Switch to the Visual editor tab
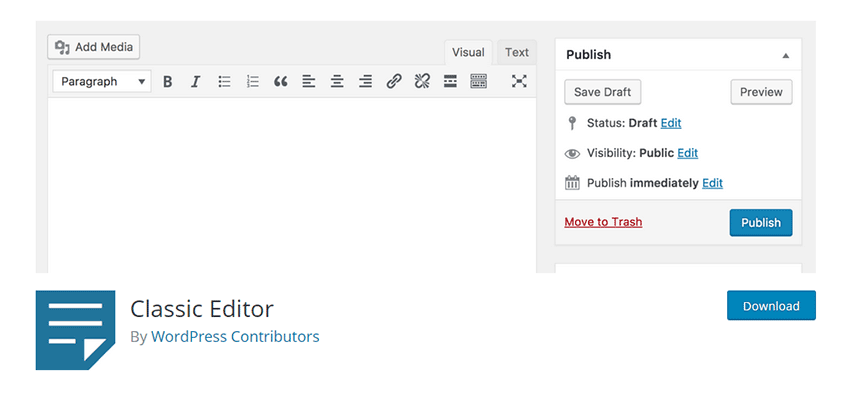 pyautogui.click(x=468, y=53)
